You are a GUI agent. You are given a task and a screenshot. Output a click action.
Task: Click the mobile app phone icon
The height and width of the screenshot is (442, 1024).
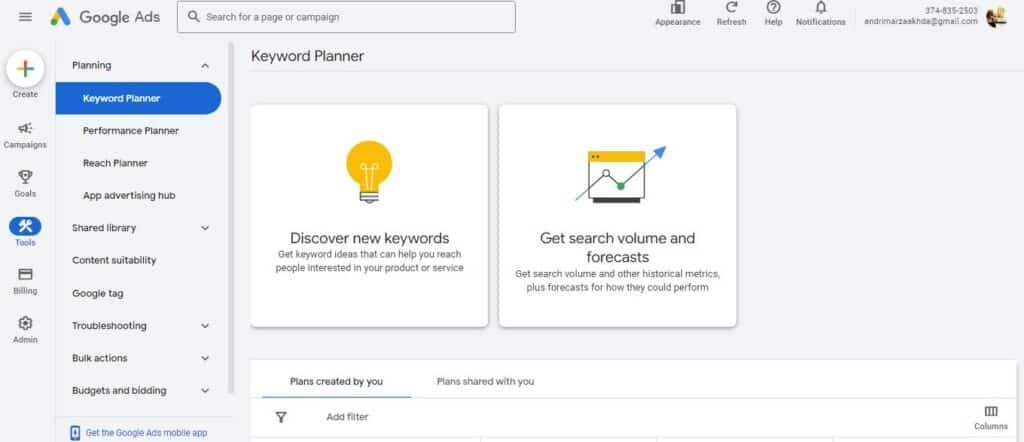point(75,433)
